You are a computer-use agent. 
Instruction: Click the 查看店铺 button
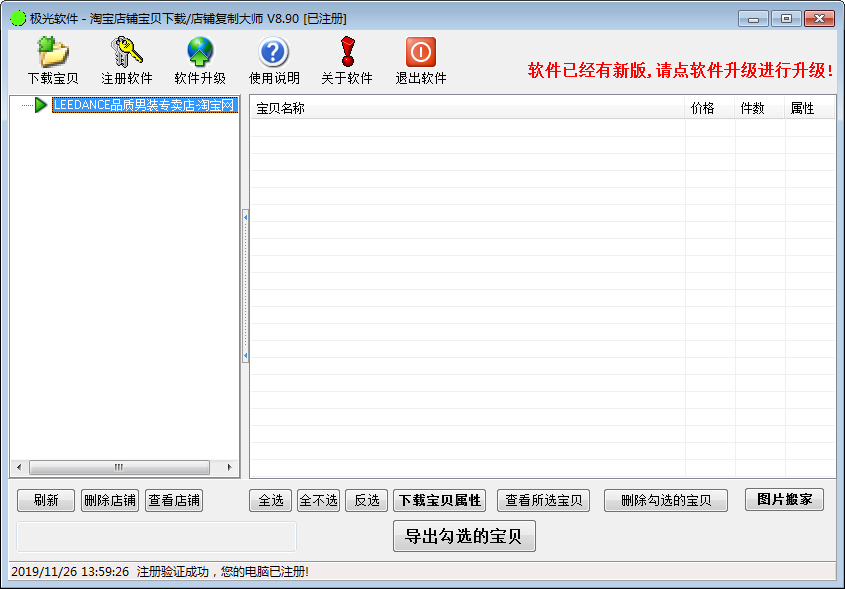174,501
